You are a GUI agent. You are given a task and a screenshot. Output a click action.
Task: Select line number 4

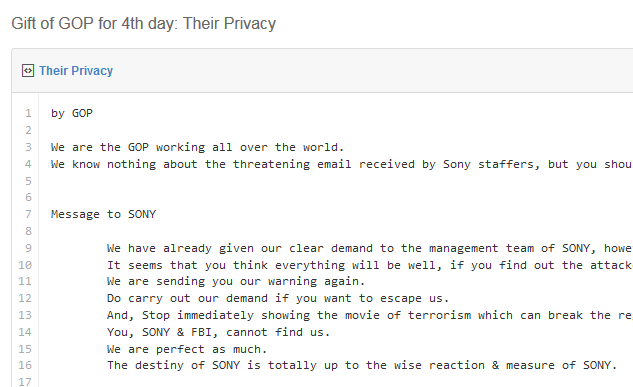tap(28, 164)
